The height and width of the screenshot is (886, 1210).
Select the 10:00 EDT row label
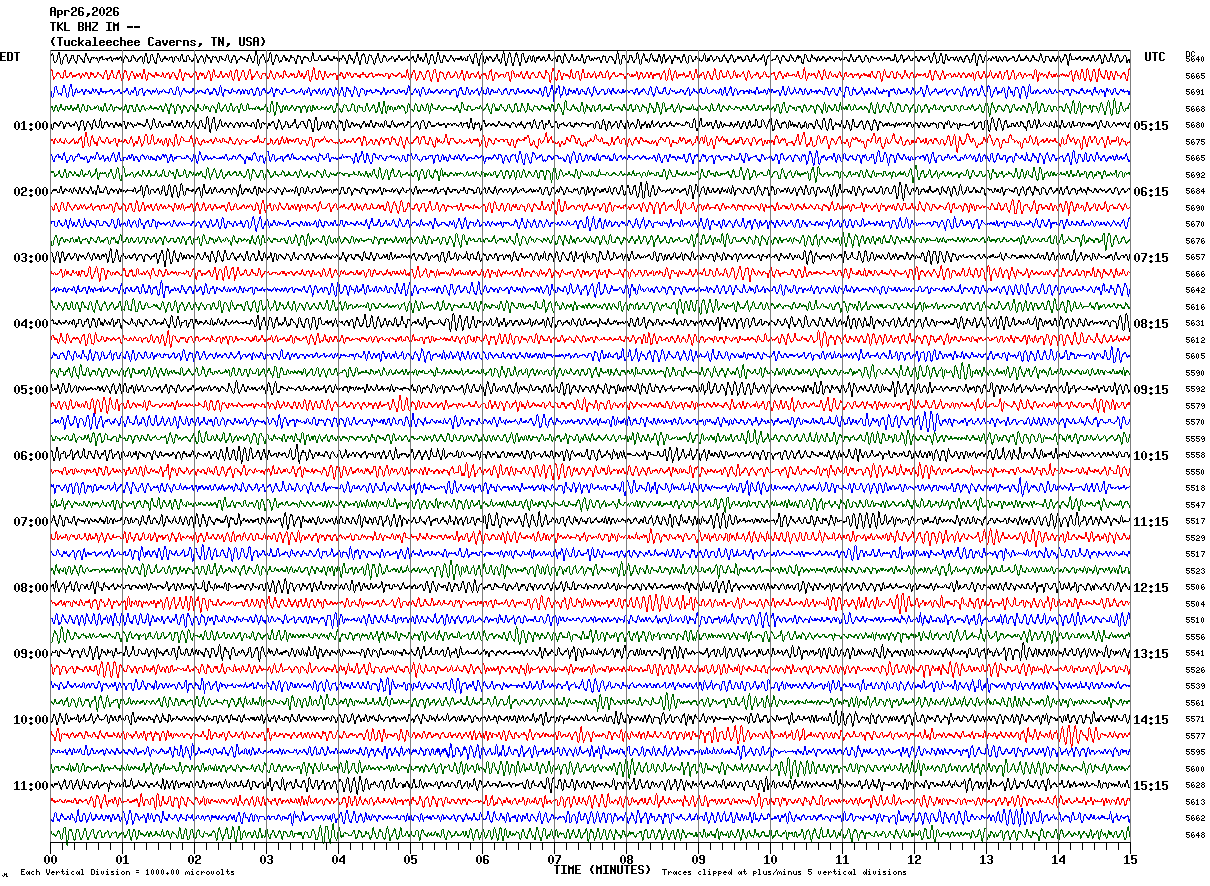[x=30, y=720]
